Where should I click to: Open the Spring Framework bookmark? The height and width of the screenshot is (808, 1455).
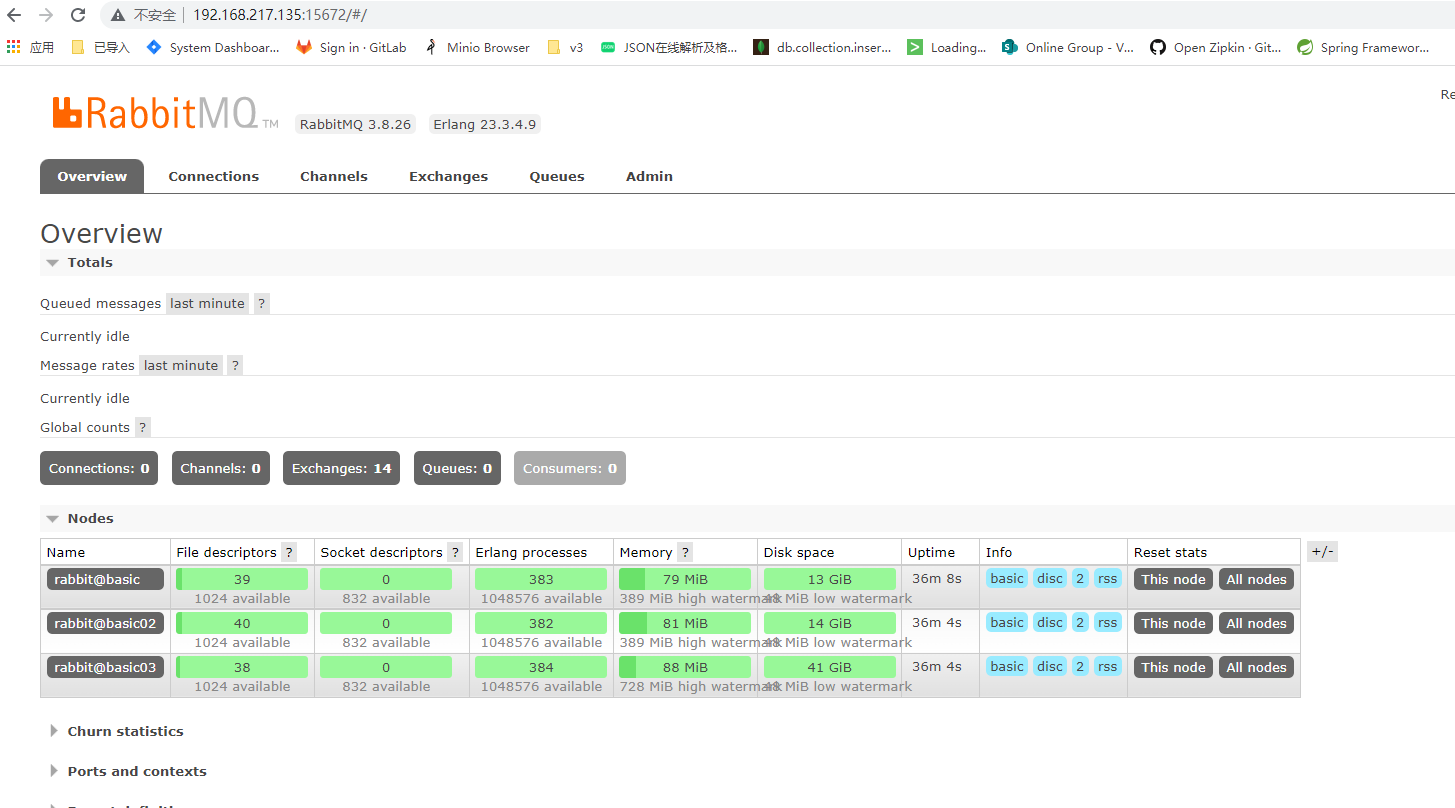[1363, 47]
